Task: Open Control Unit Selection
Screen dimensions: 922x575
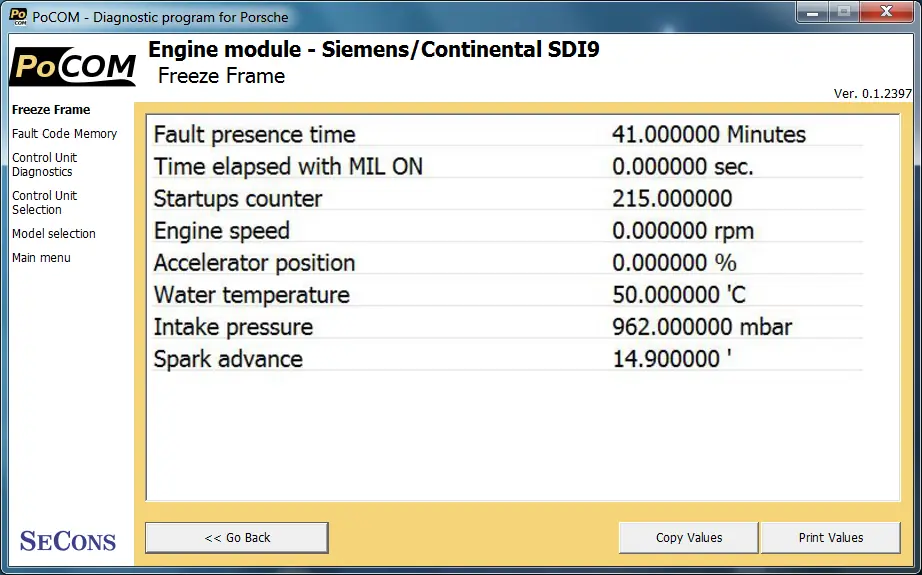Action: (45, 202)
